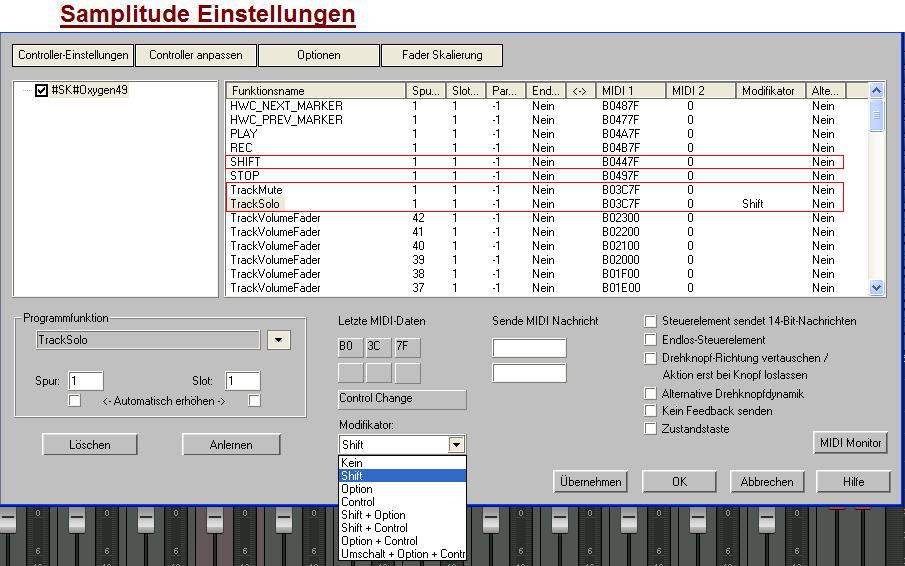905x566 pixels.
Task: Select #SK#Oxygen49 in the controller tree
Action: point(89,90)
